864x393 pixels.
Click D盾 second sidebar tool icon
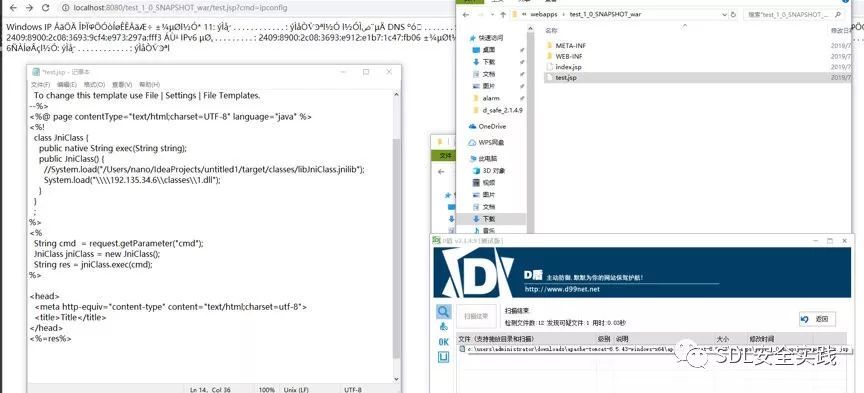[x=444, y=326]
